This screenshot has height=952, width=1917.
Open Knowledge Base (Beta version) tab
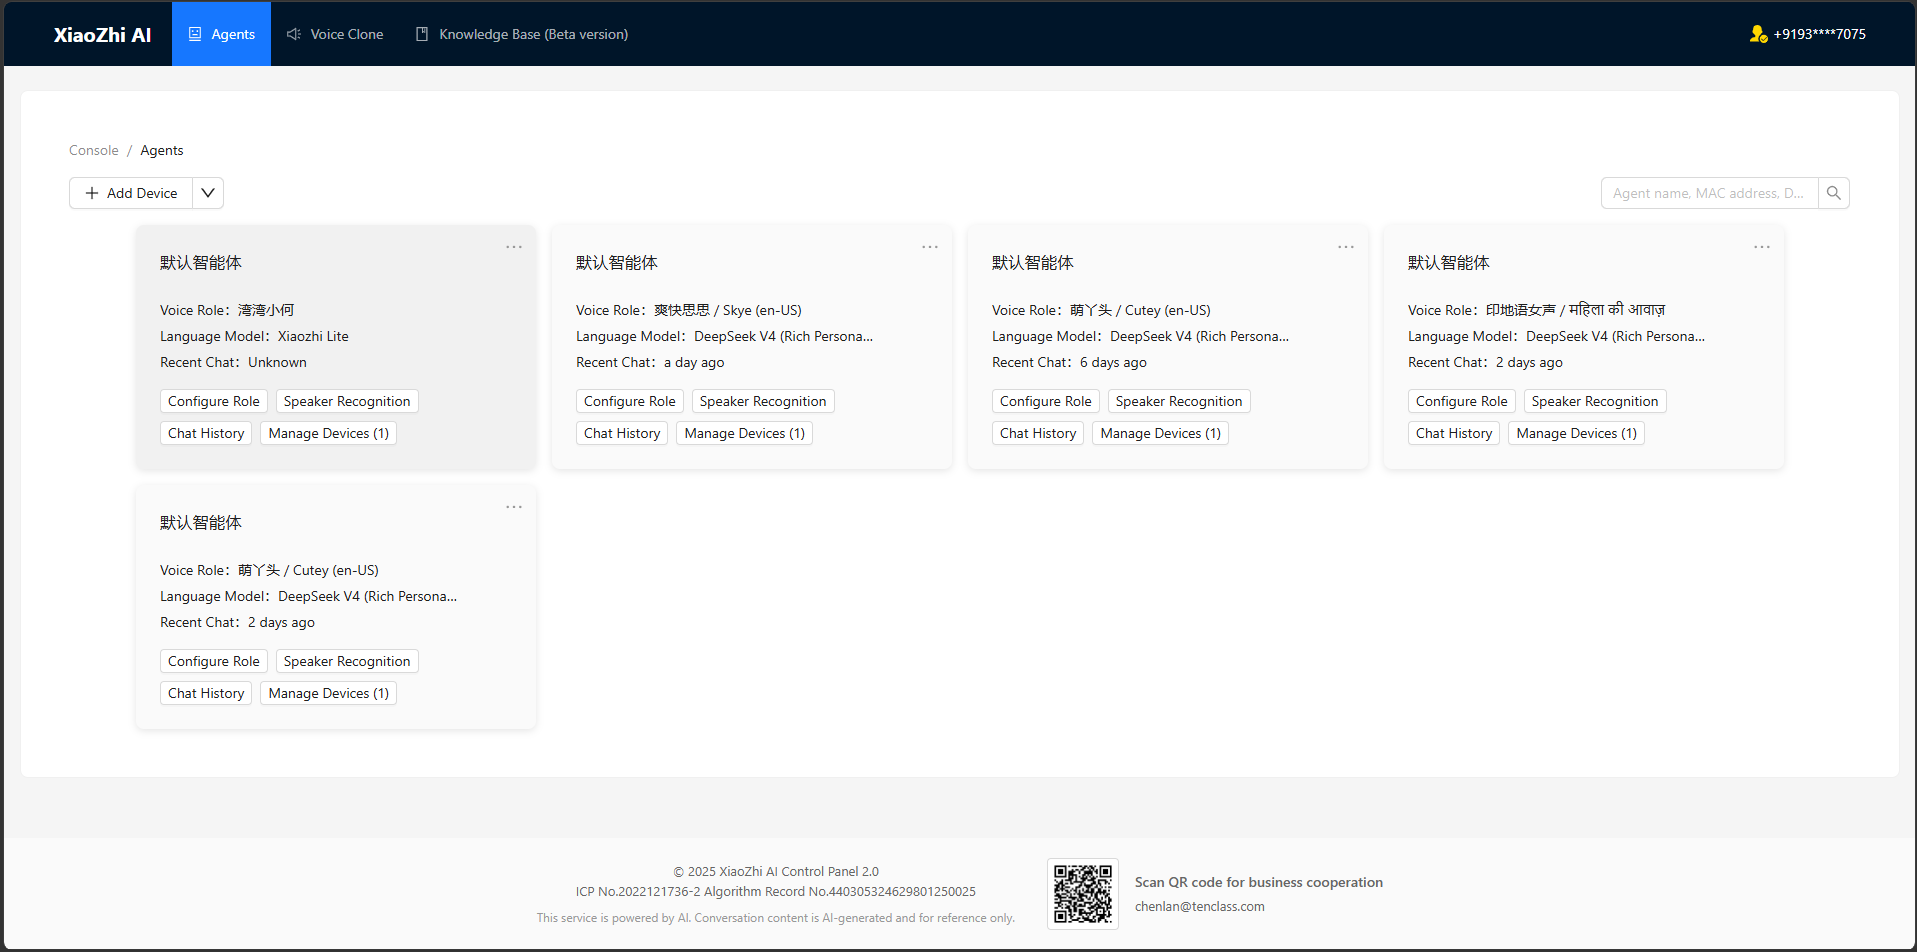click(x=522, y=34)
